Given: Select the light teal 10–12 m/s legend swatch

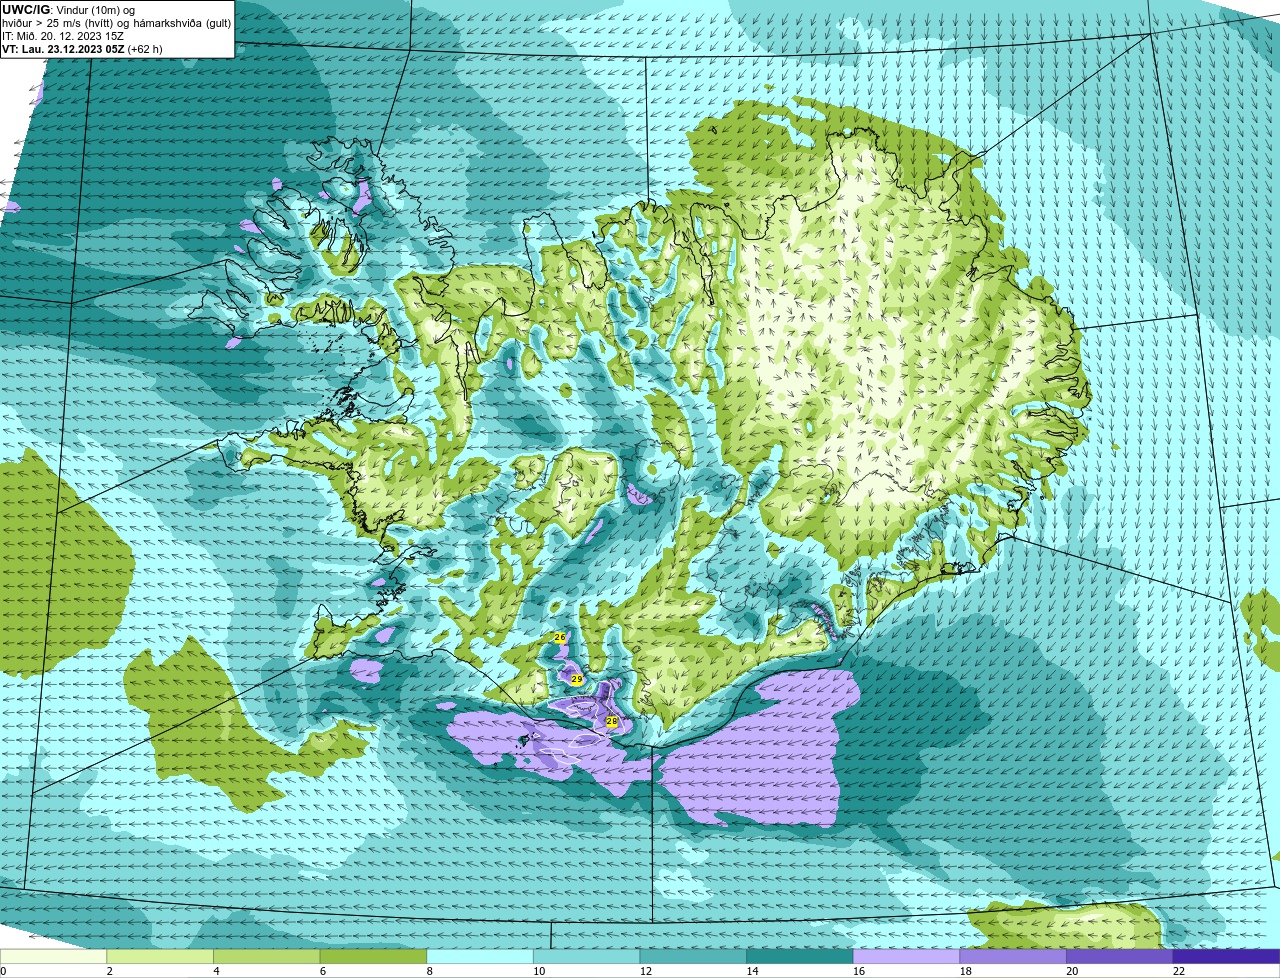Looking at the screenshot, I should point(586,956).
